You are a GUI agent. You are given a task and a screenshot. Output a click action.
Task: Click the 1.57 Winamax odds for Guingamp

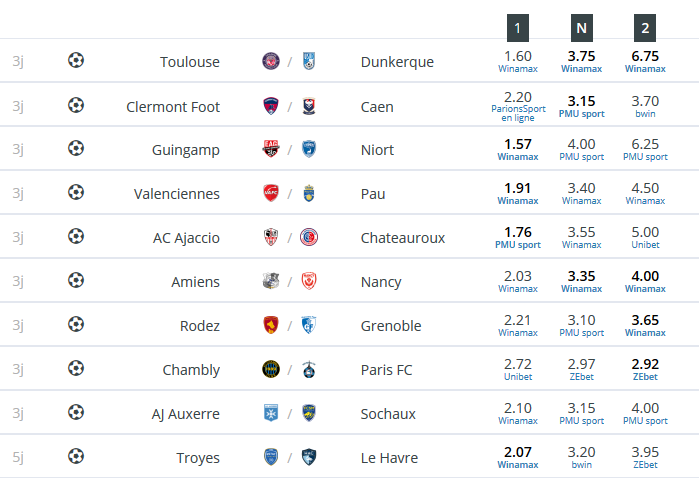click(518, 149)
